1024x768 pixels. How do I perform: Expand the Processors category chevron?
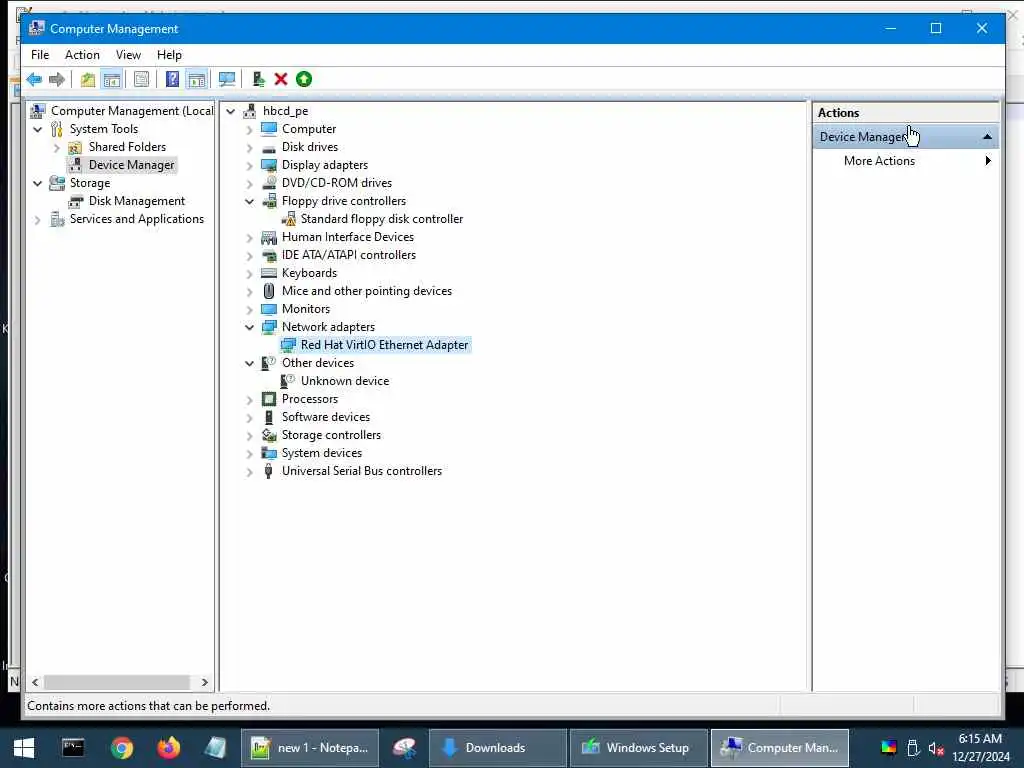(x=249, y=400)
